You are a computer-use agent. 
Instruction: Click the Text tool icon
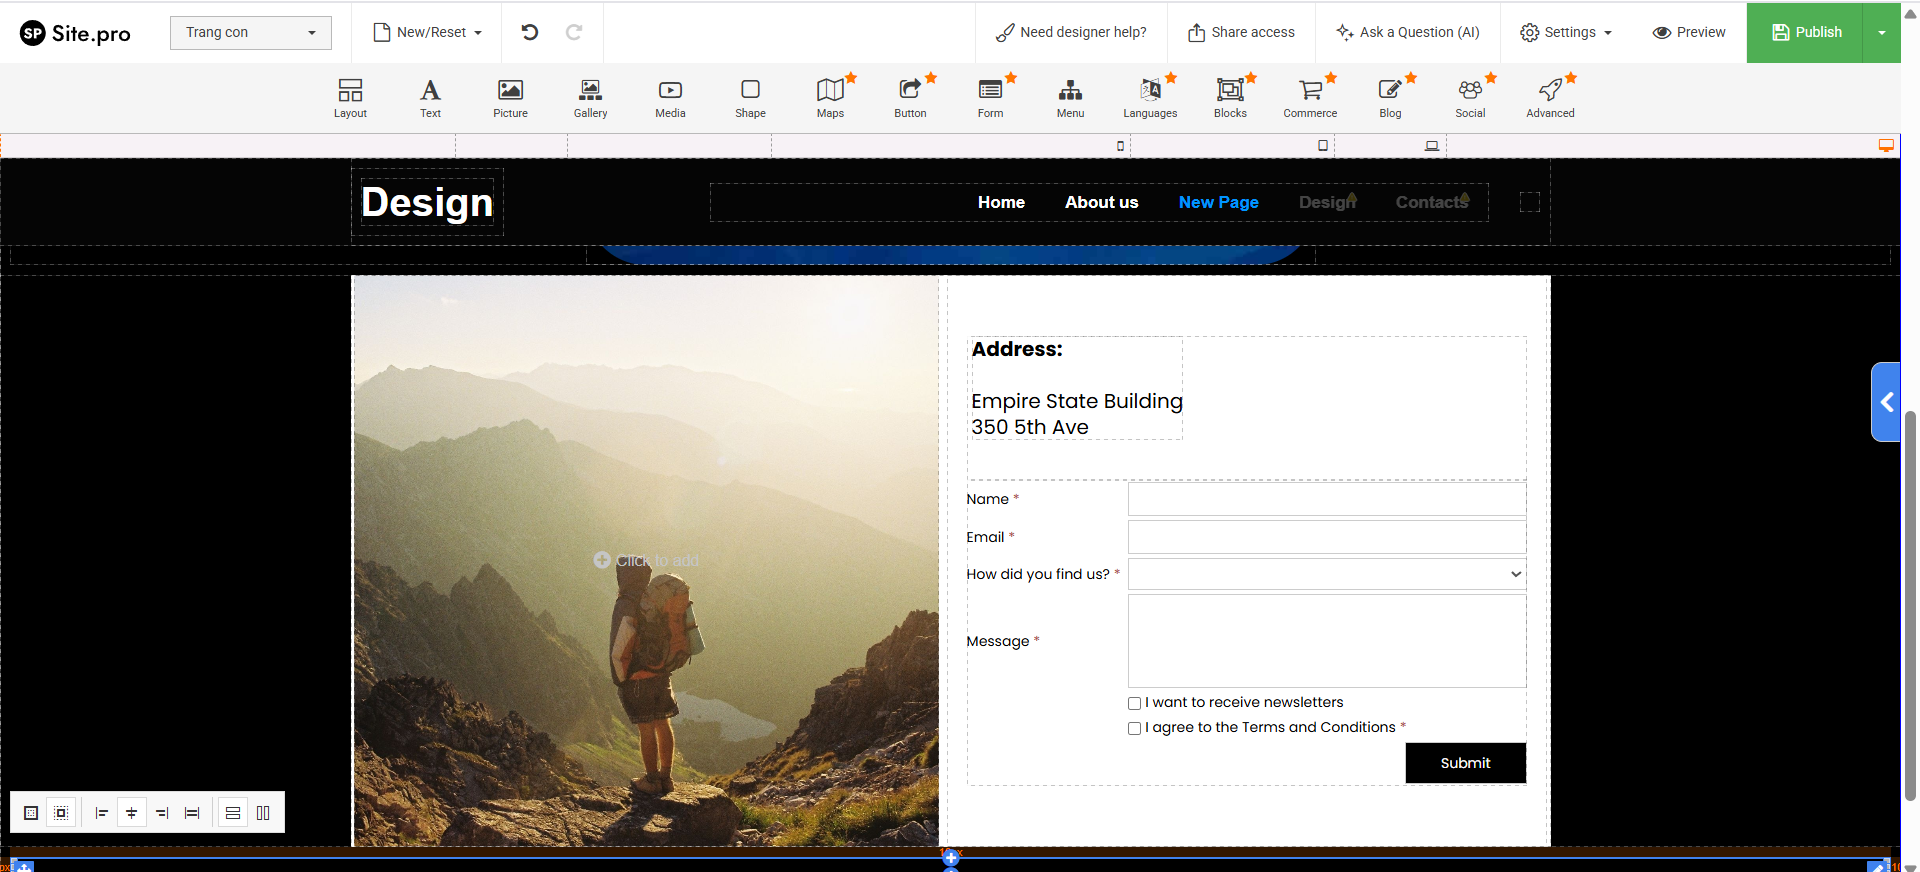click(x=430, y=91)
